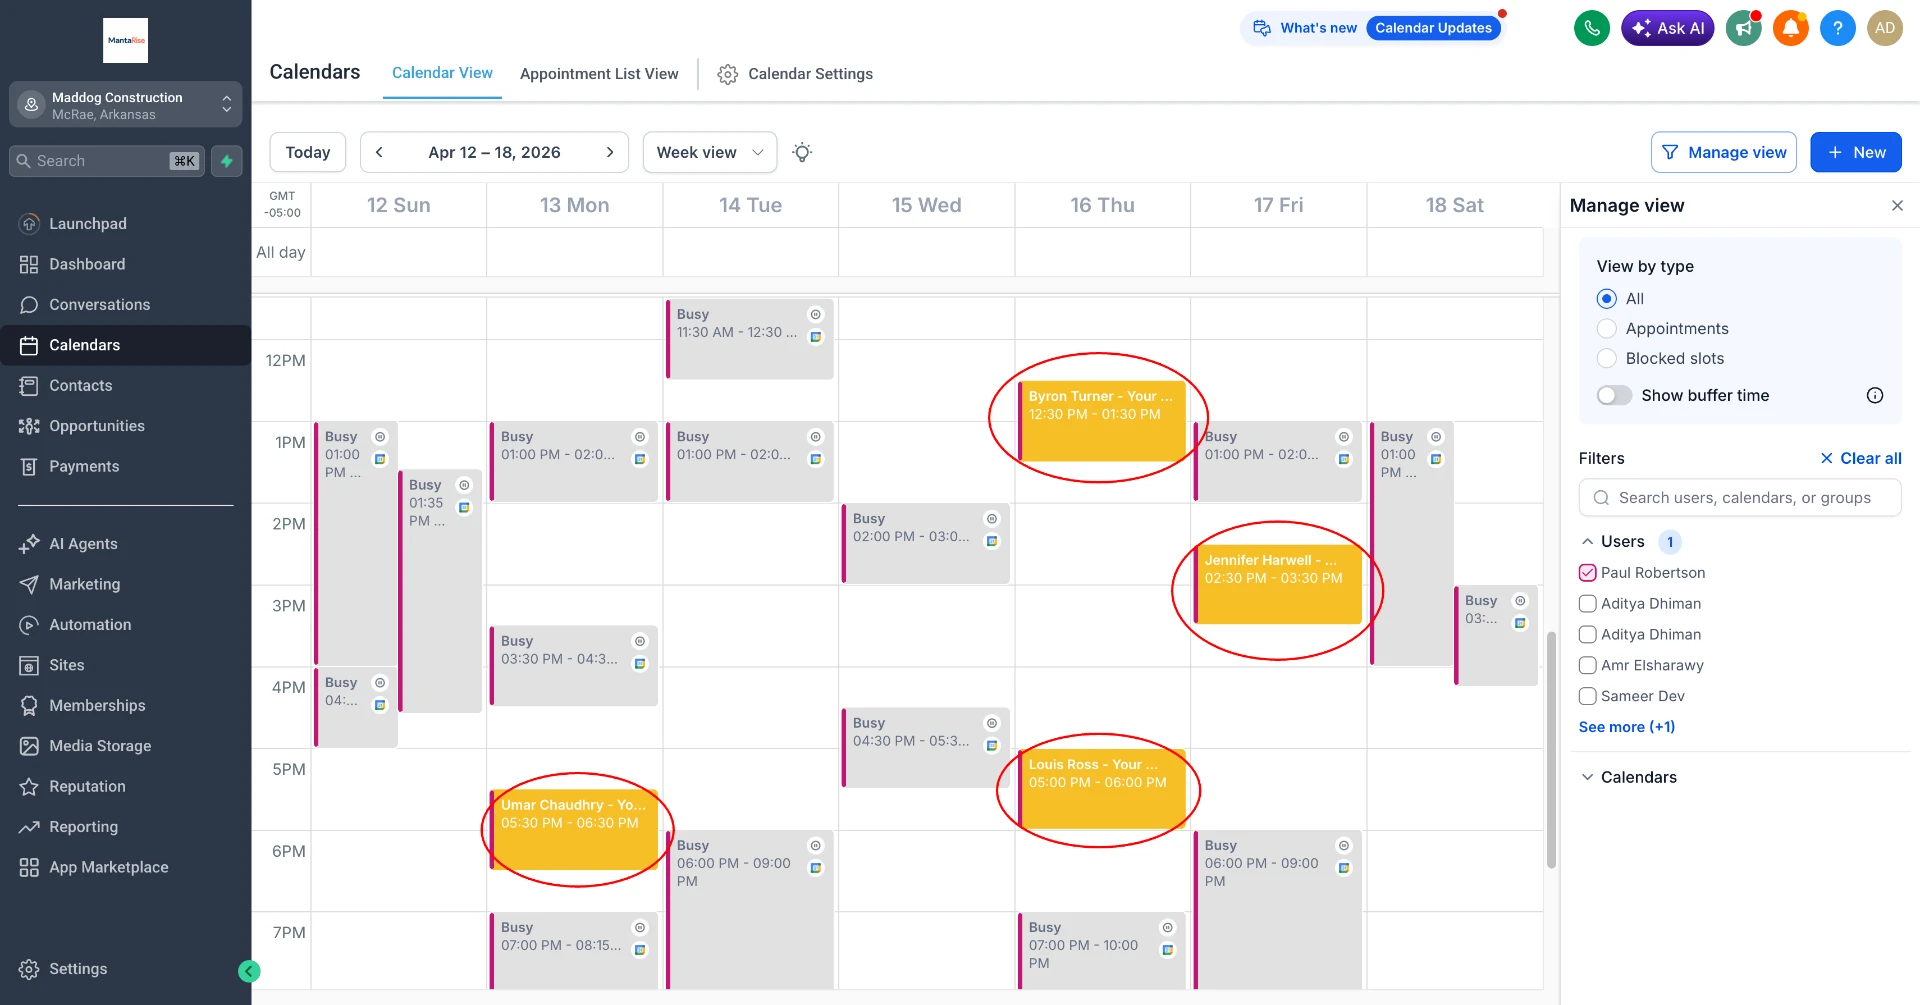Show buffer time info icon
Image resolution: width=1920 pixels, height=1005 pixels.
click(1875, 395)
